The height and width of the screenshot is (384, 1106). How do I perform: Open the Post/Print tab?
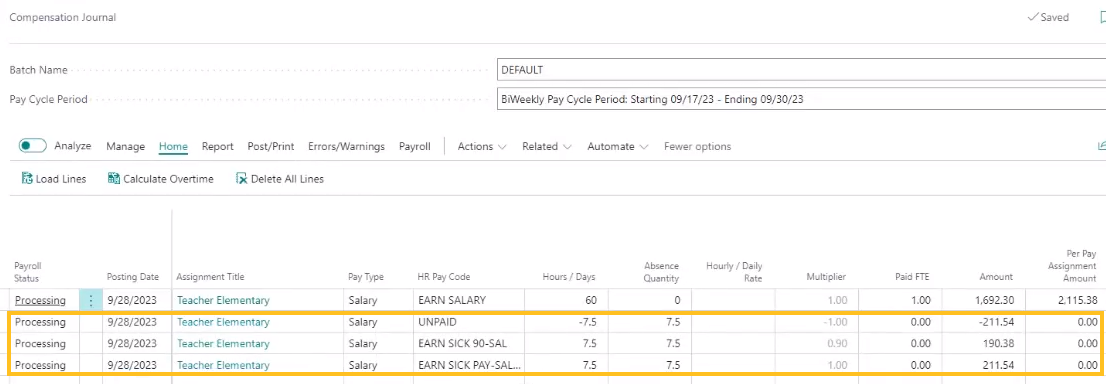271,147
